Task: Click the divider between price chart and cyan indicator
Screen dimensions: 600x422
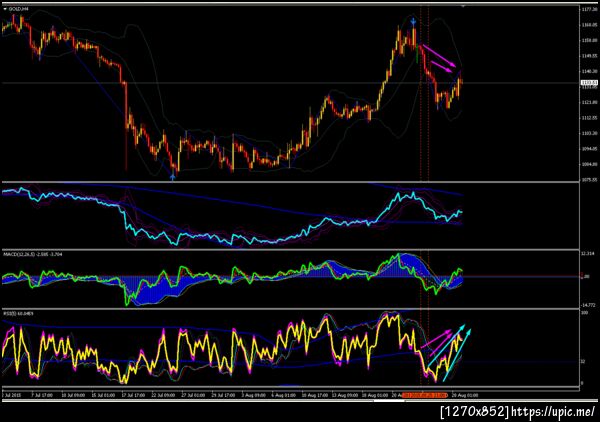Action: [x=291, y=182]
